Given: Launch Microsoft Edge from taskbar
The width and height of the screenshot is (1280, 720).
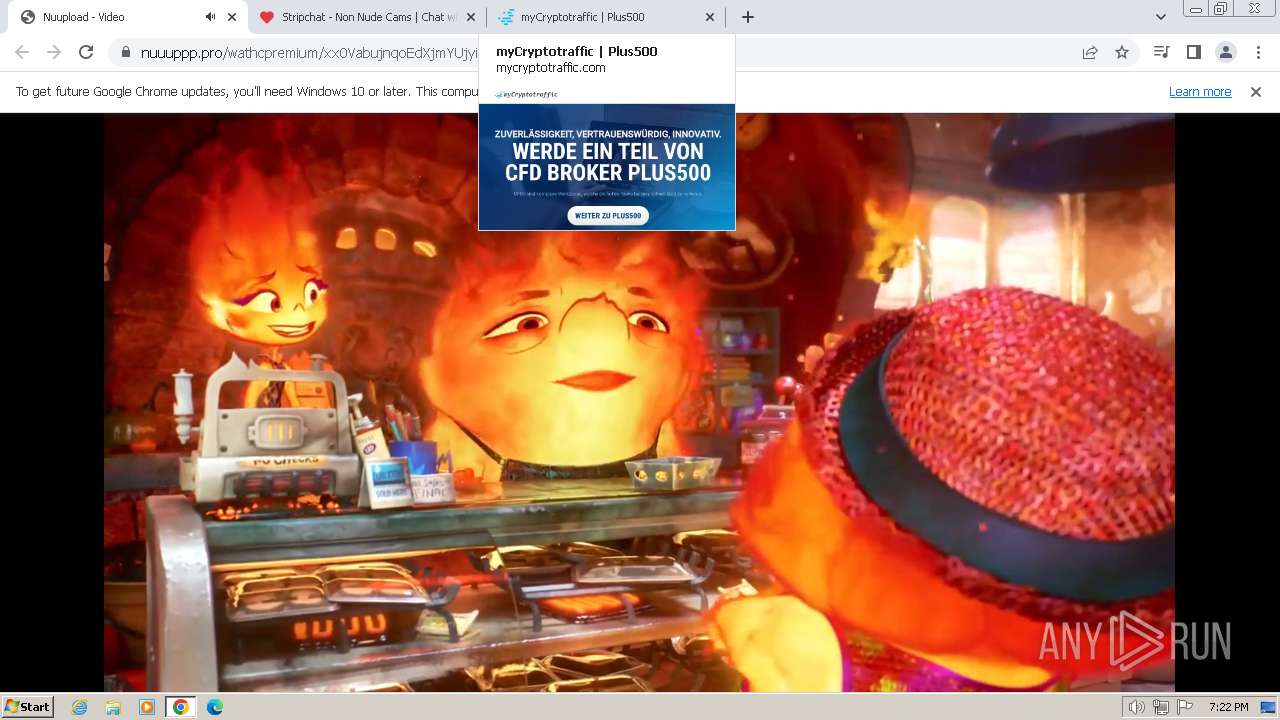Looking at the screenshot, I should pyautogui.click(x=215, y=707).
